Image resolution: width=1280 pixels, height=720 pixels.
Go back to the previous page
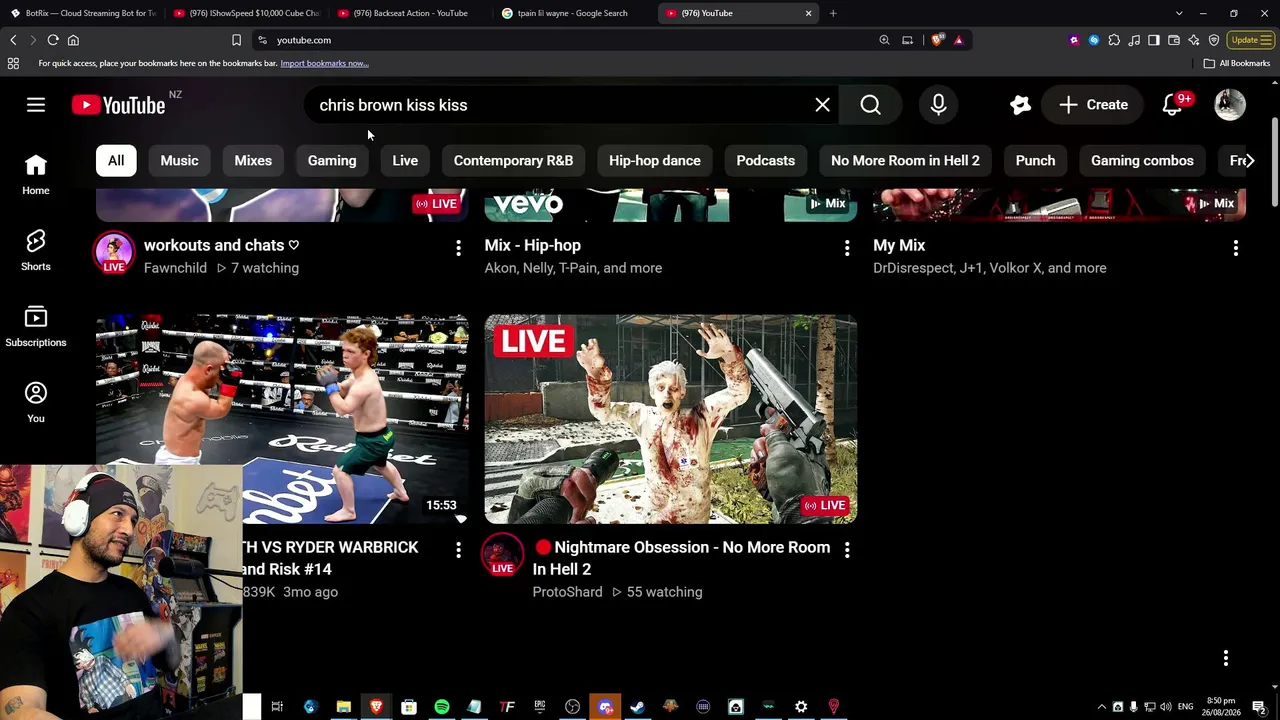click(13, 40)
